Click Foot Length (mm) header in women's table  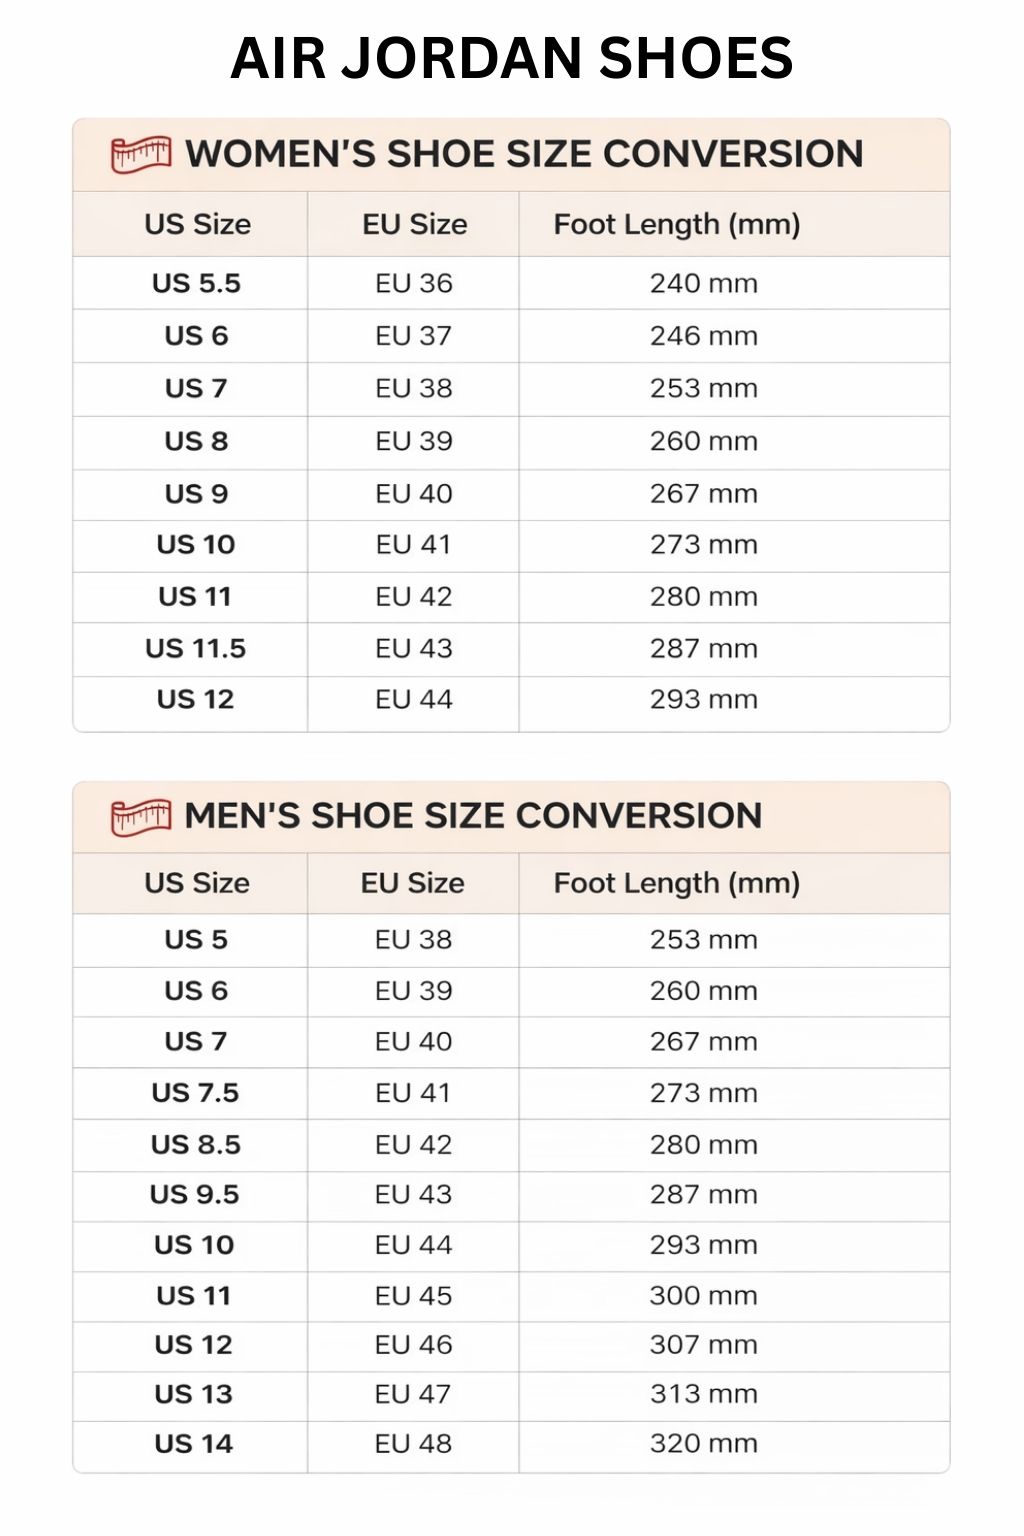tap(676, 224)
